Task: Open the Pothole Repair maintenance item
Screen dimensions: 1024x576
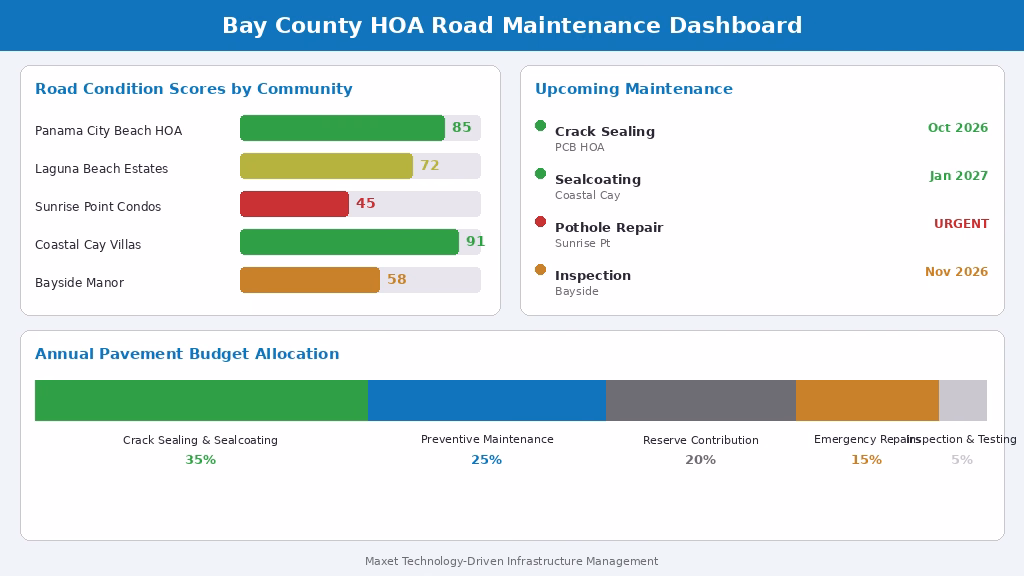Action: point(609,227)
